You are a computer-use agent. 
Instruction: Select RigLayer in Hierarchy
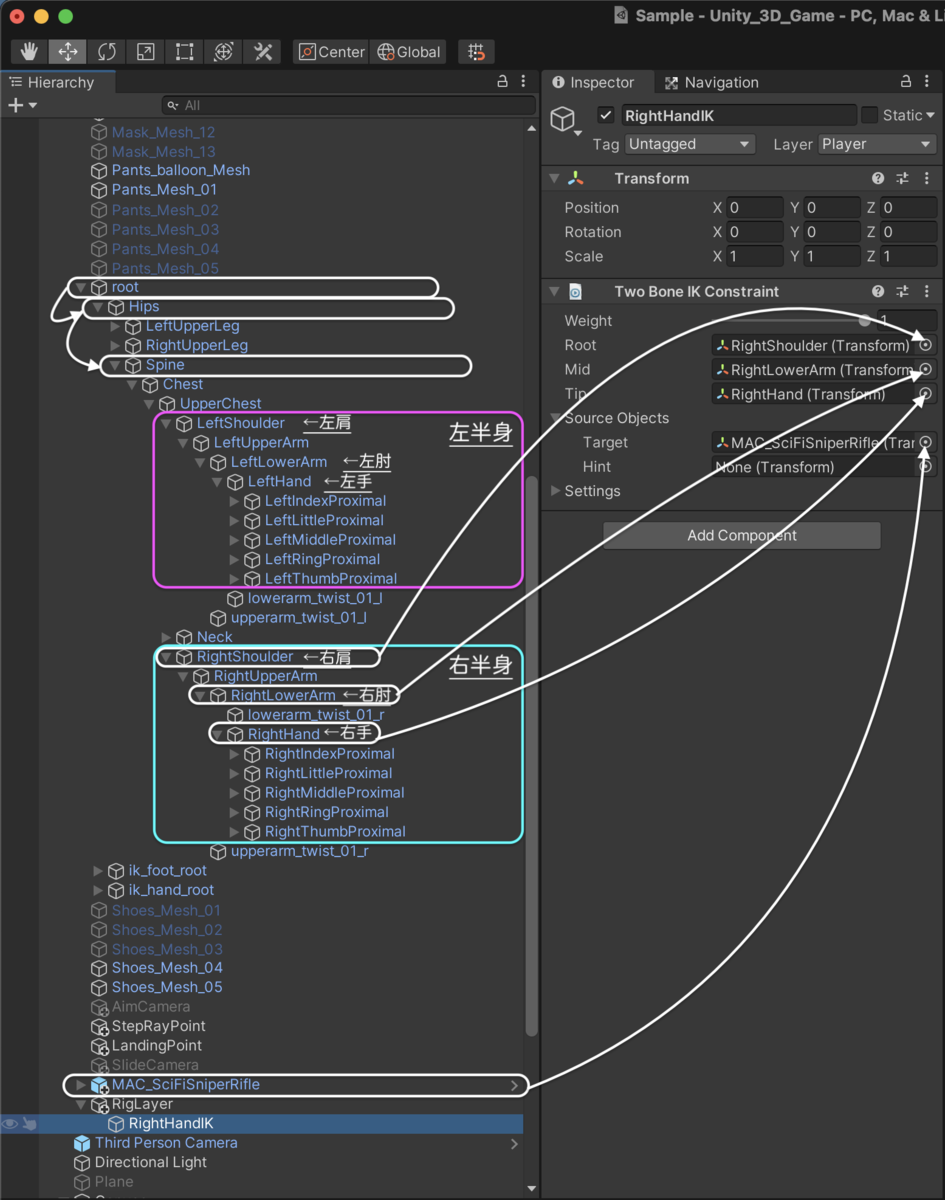click(142, 1104)
